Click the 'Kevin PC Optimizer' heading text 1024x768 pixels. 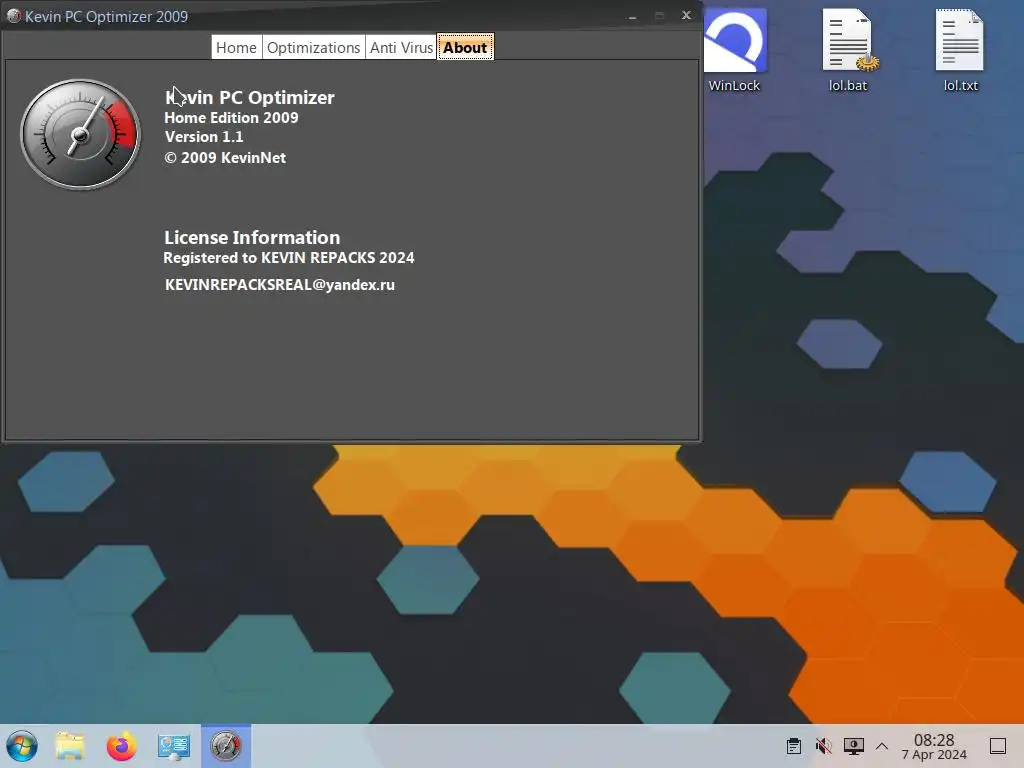(x=249, y=97)
